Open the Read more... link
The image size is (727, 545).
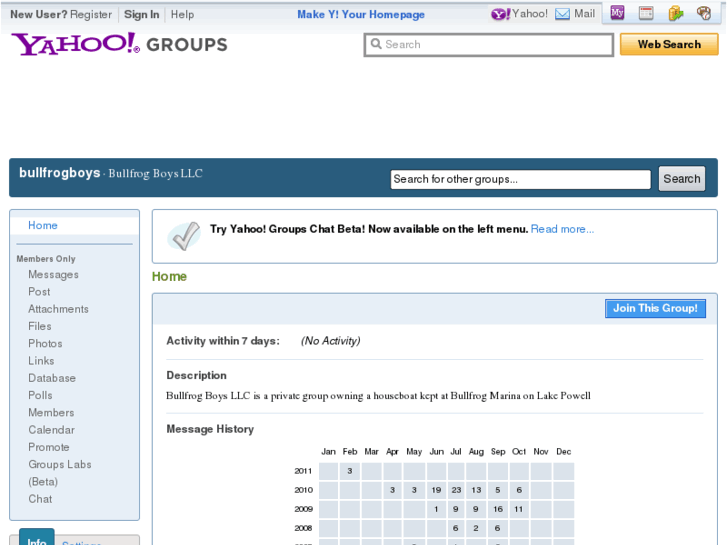click(562, 229)
